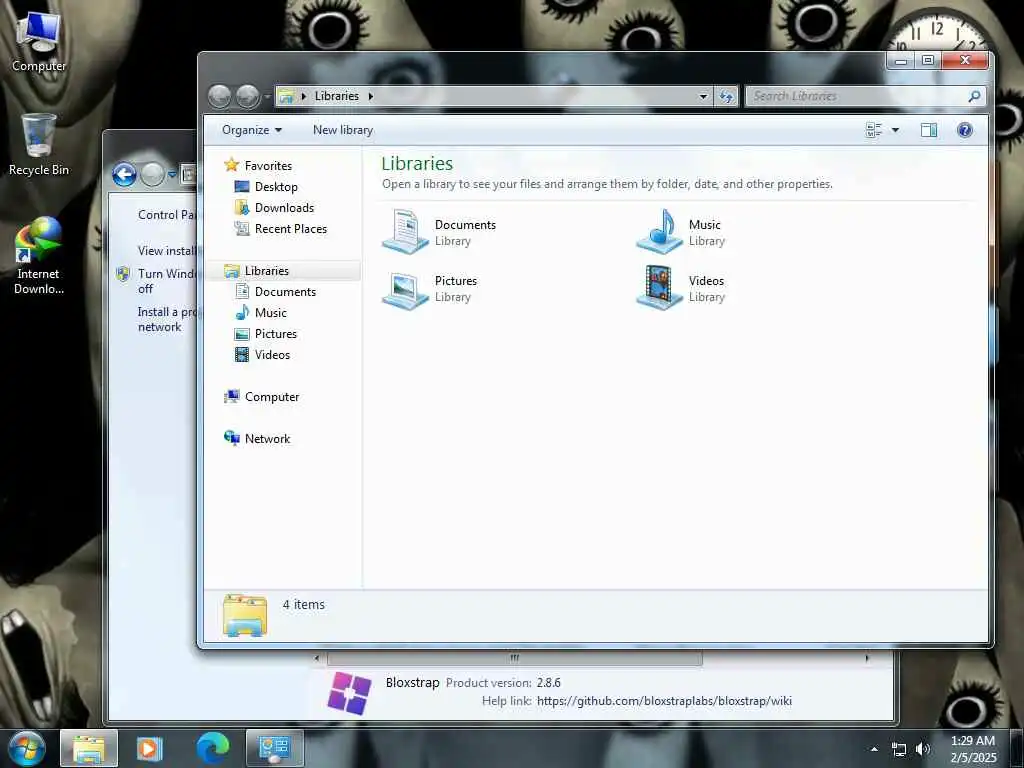Expand the address bar history dropdown
1024x768 pixels.
[703, 97]
